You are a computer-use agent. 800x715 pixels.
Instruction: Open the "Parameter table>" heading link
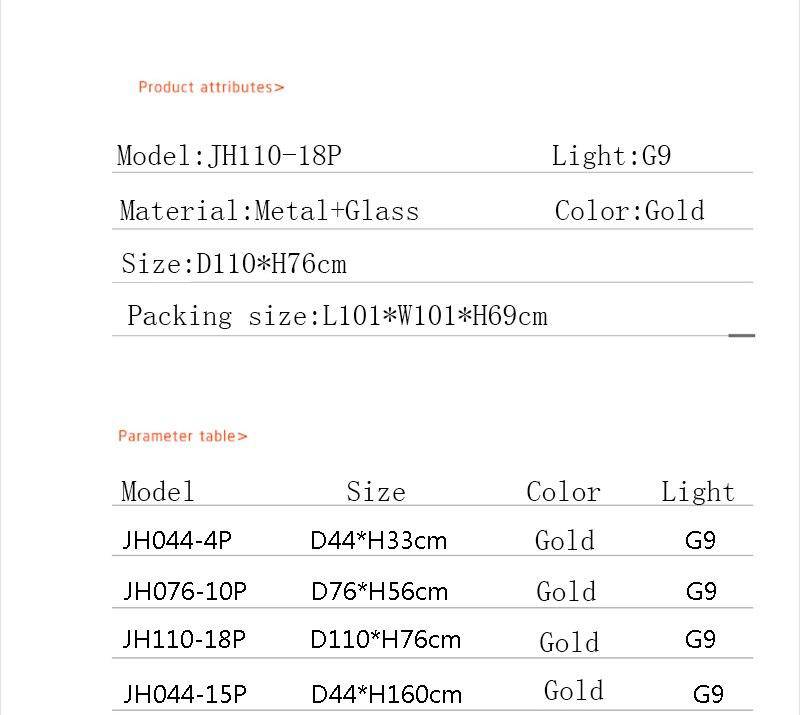(x=182, y=436)
